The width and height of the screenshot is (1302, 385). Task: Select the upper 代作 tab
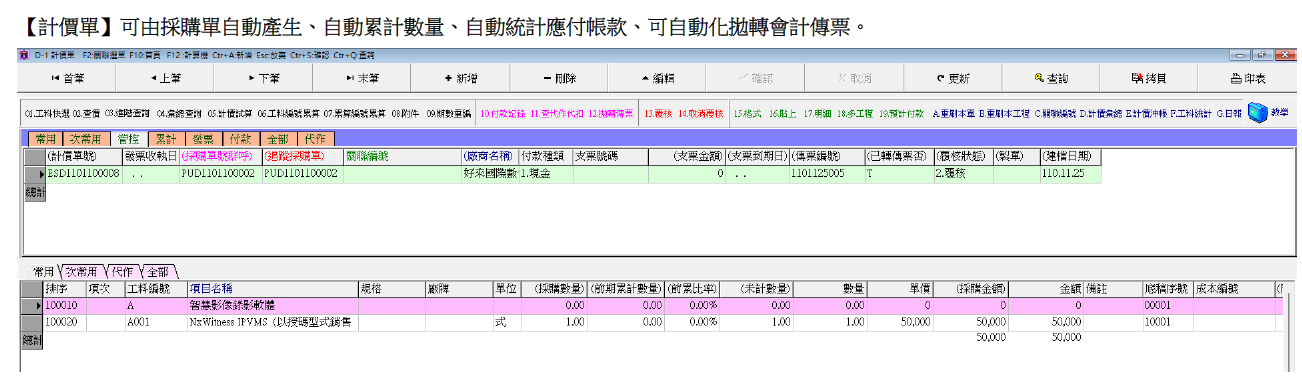317,139
